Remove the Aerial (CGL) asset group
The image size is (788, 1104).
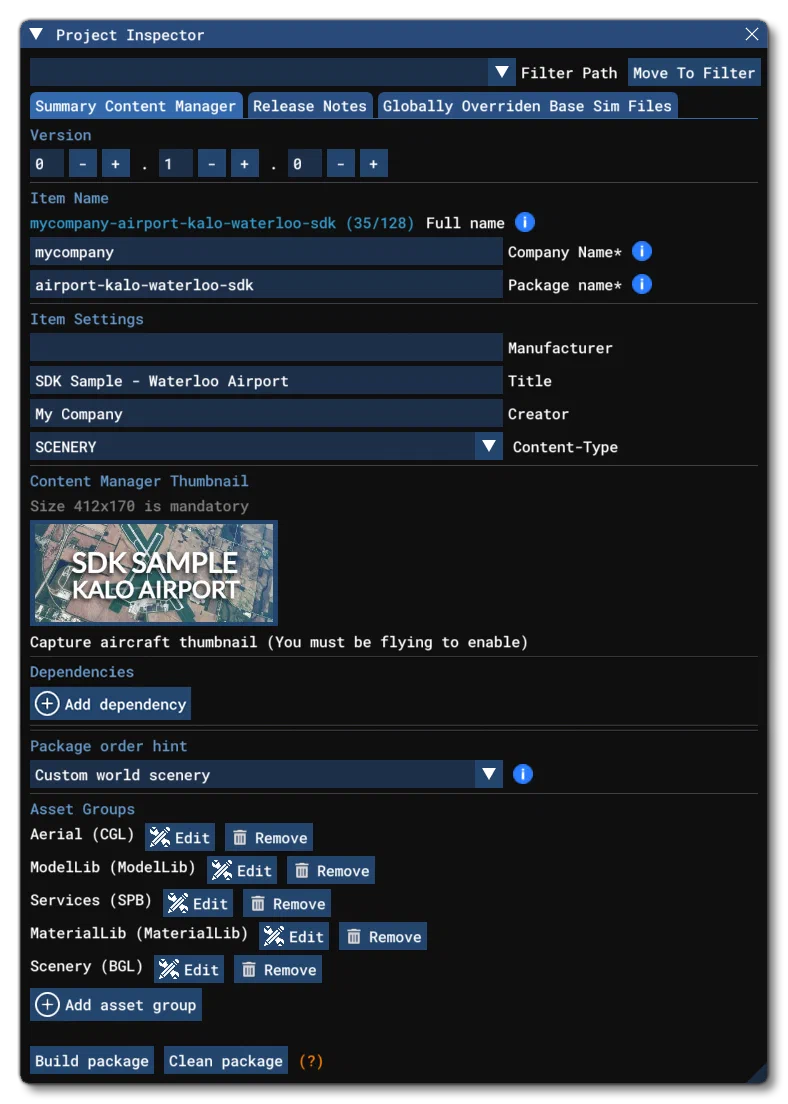(x=269, y=838)
